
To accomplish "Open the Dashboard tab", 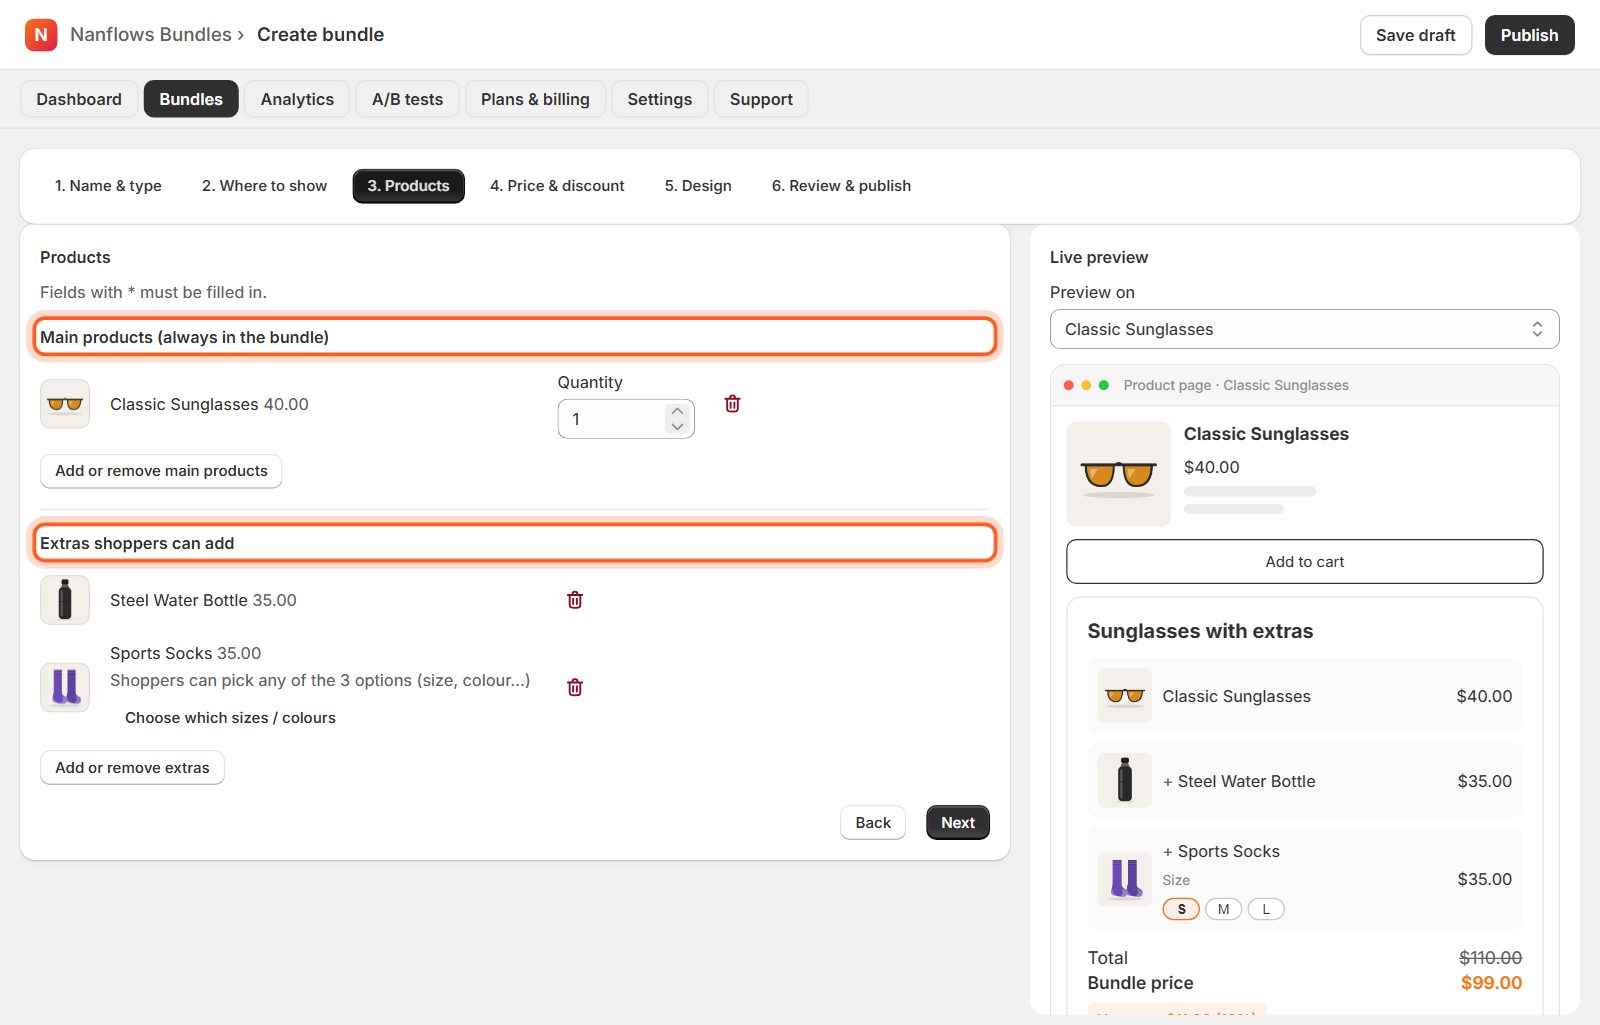I will (x=79, y=99).
